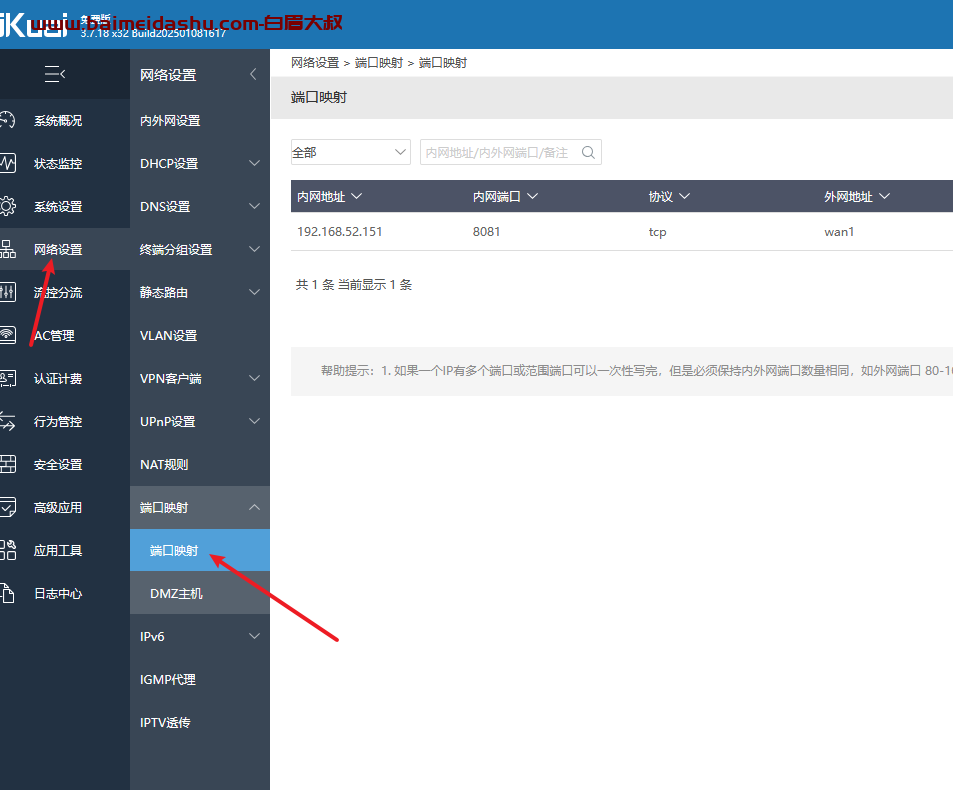Screen dimensions: 953x790
Task: Click the 行为管控 arrows icon
Action: click(x=7, y=421)
